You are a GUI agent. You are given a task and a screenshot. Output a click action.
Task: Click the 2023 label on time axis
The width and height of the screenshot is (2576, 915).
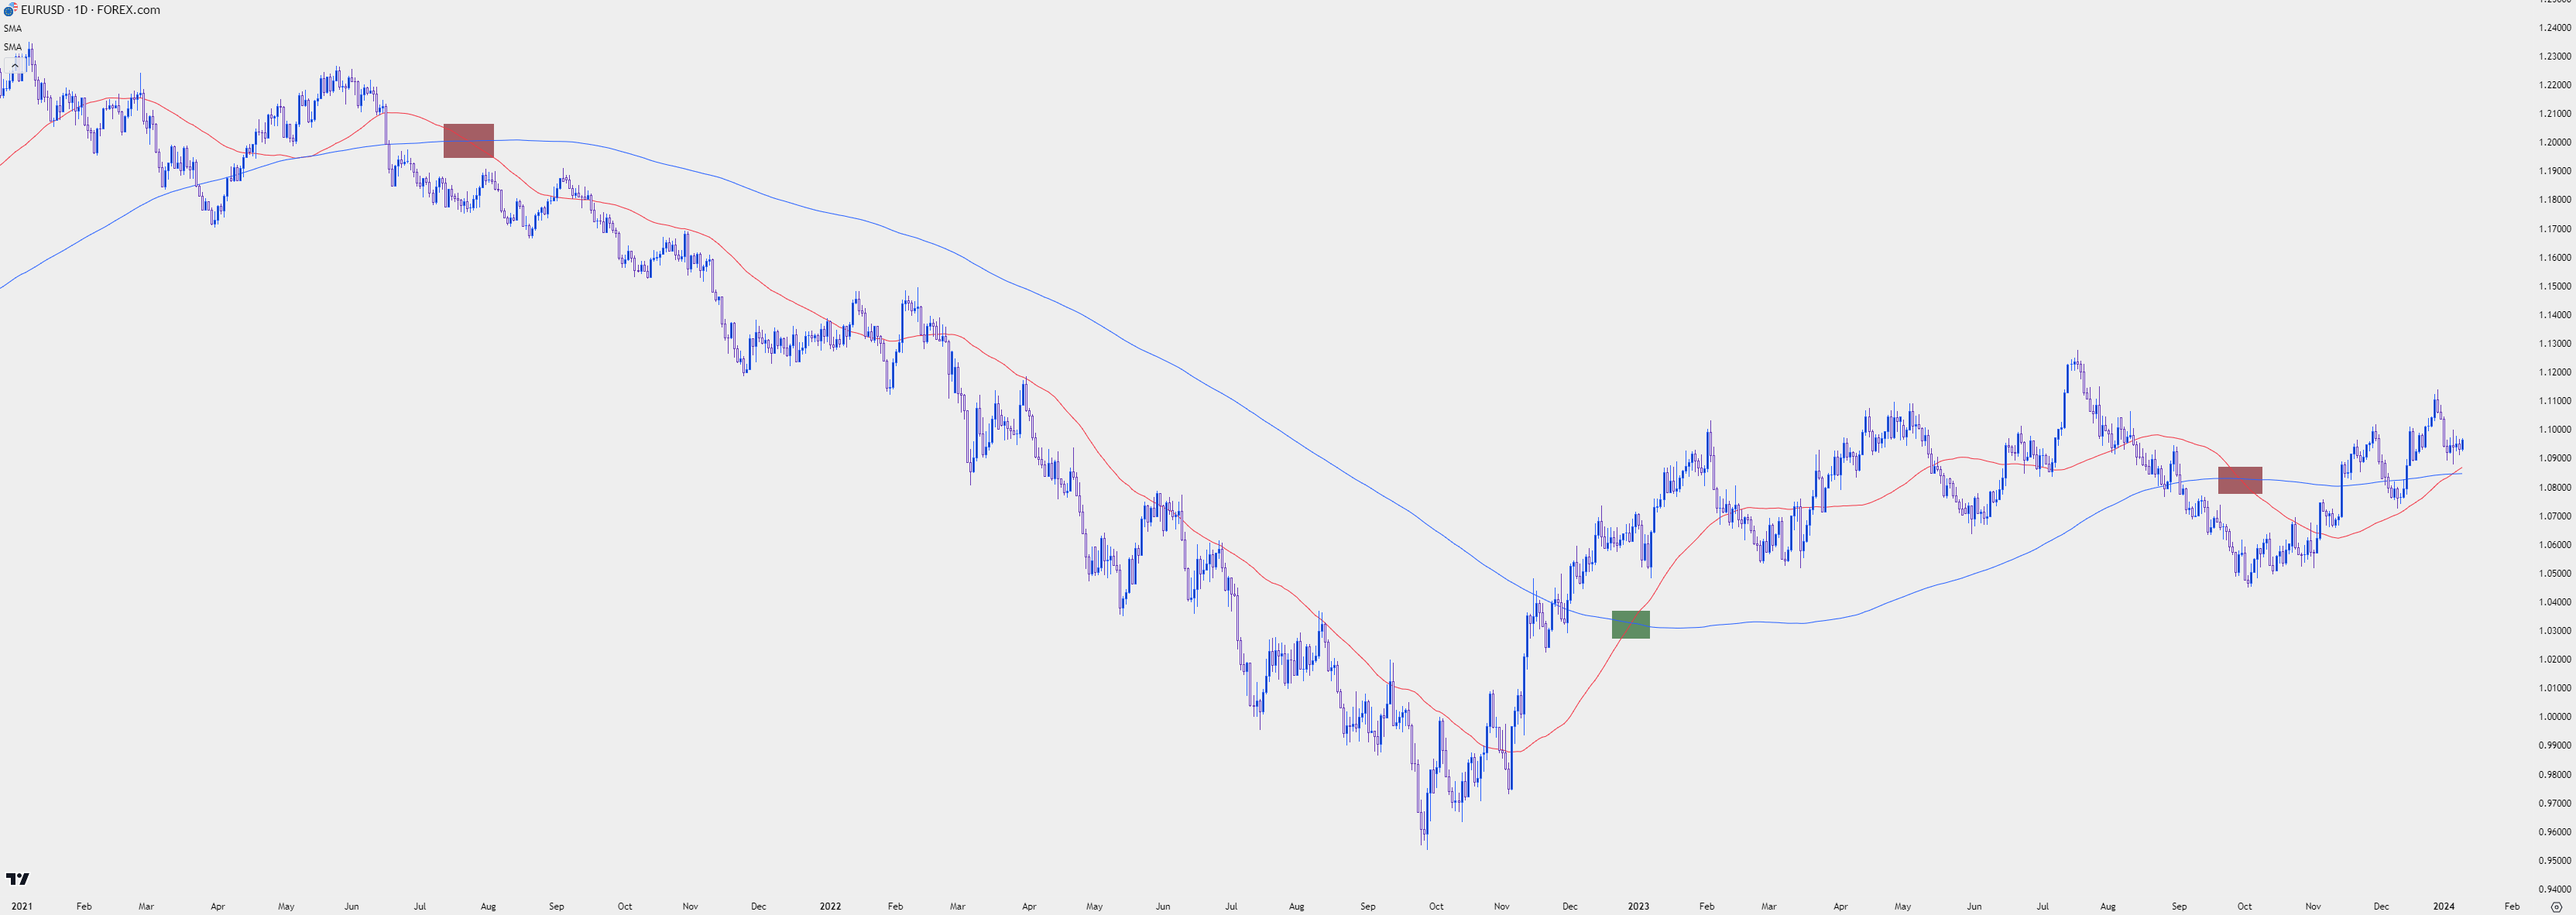1638,906
